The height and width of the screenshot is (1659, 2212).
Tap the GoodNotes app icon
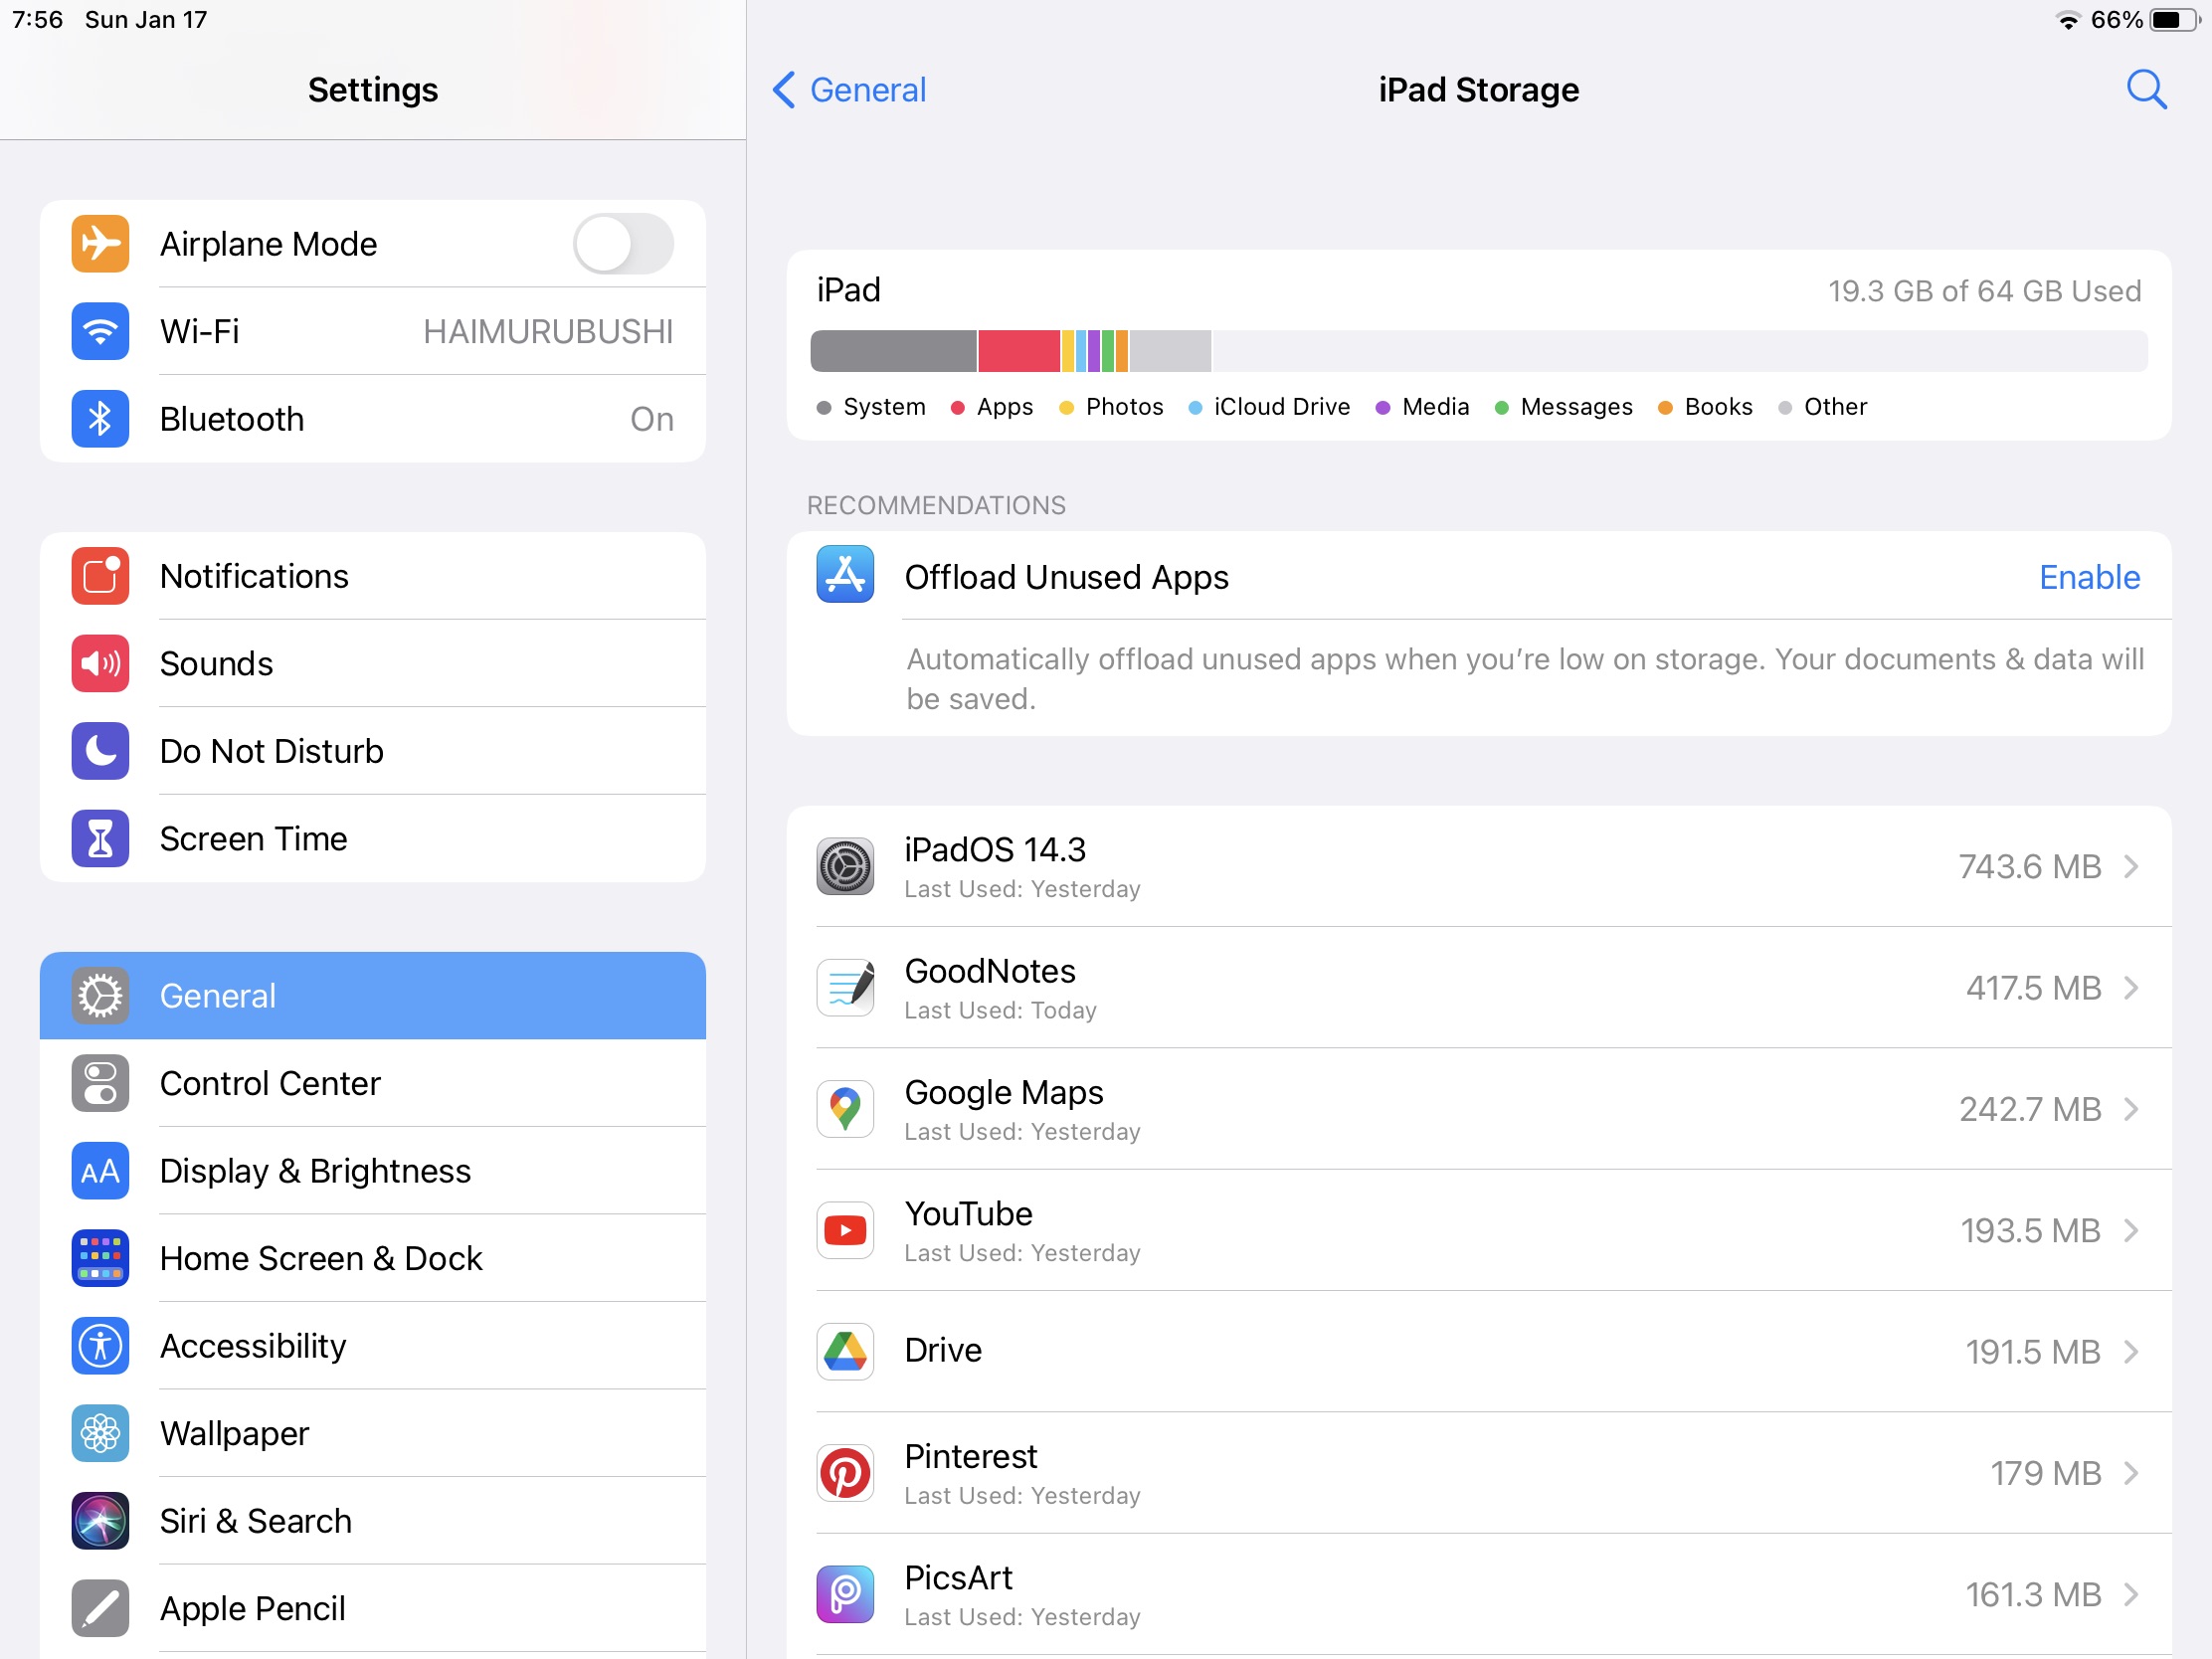(x=845, y=988)
